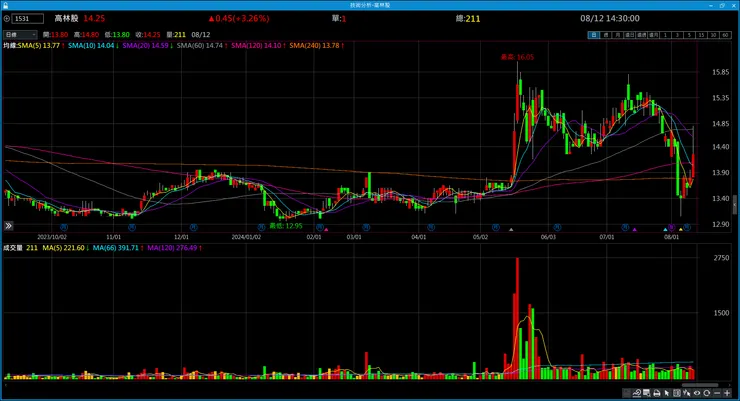Select the 60-minute interval tab
The height and width of the screenshot is (401, 740).
click(x=725, y=35)
